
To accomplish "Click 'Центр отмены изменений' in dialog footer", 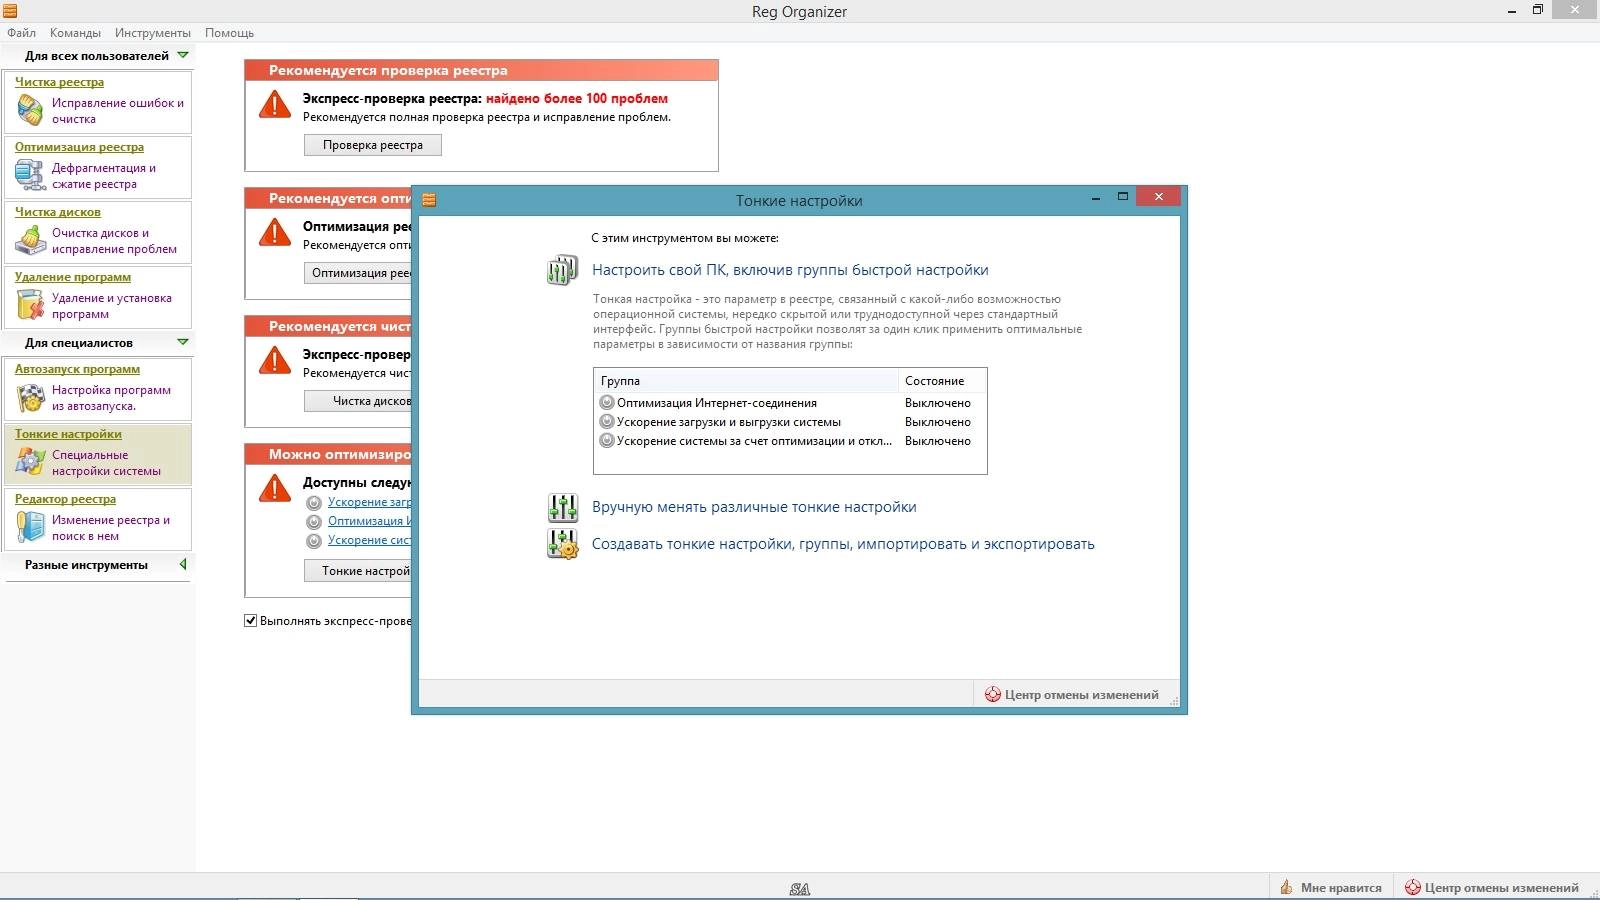I will pos(1072,694).
